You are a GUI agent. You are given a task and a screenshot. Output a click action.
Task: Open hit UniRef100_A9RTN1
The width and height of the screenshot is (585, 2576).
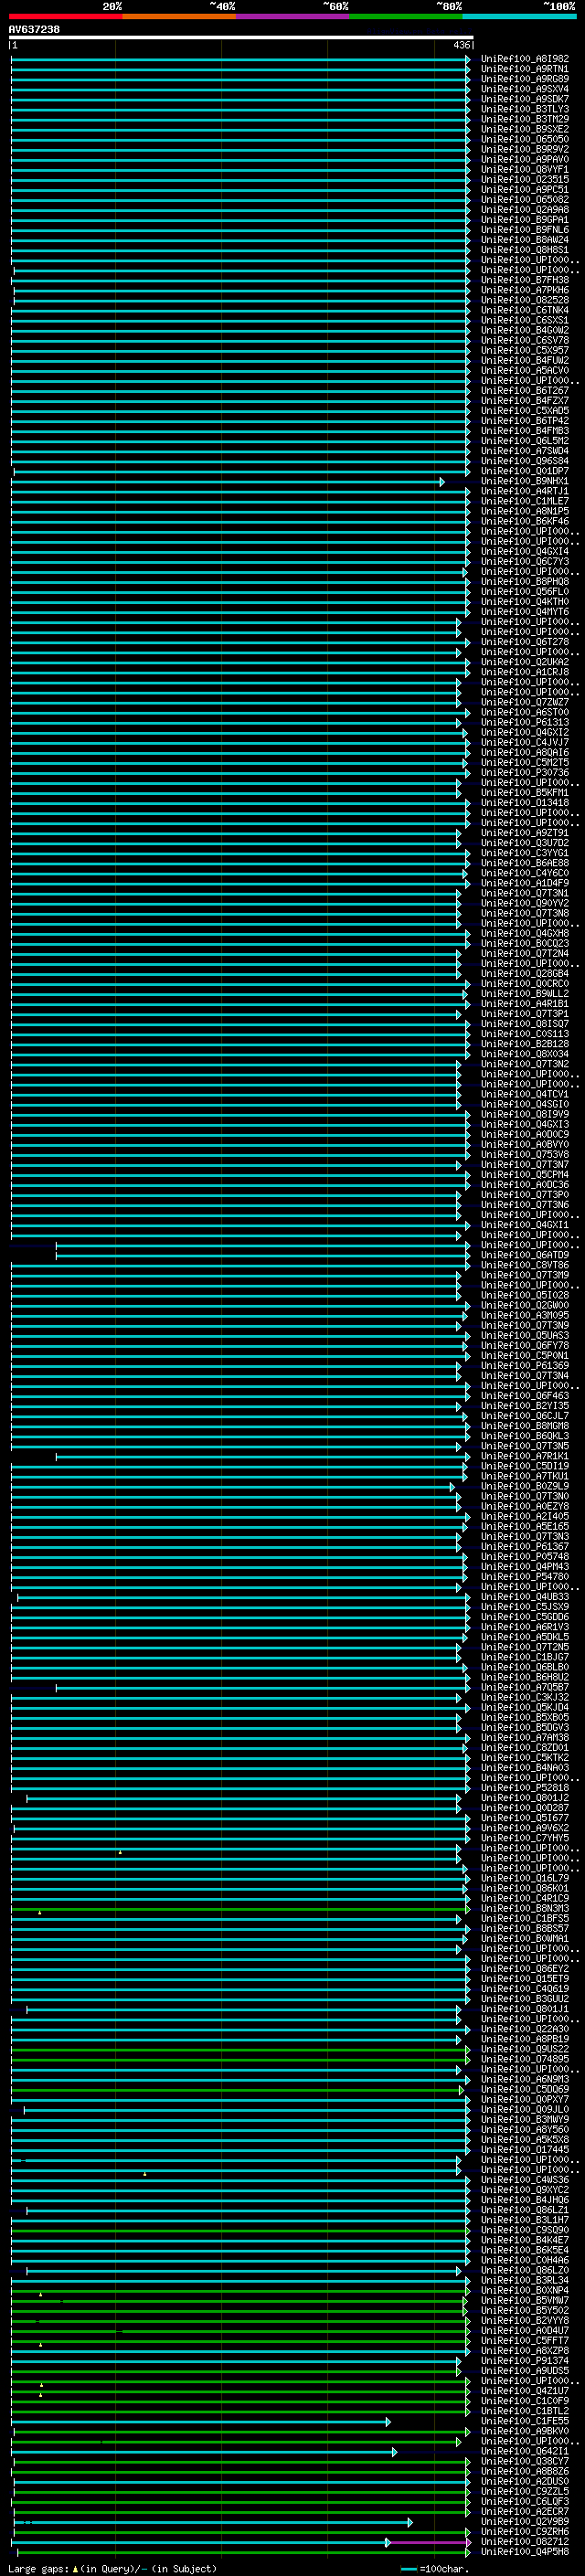pyautogui.click(x=525, y=69)
